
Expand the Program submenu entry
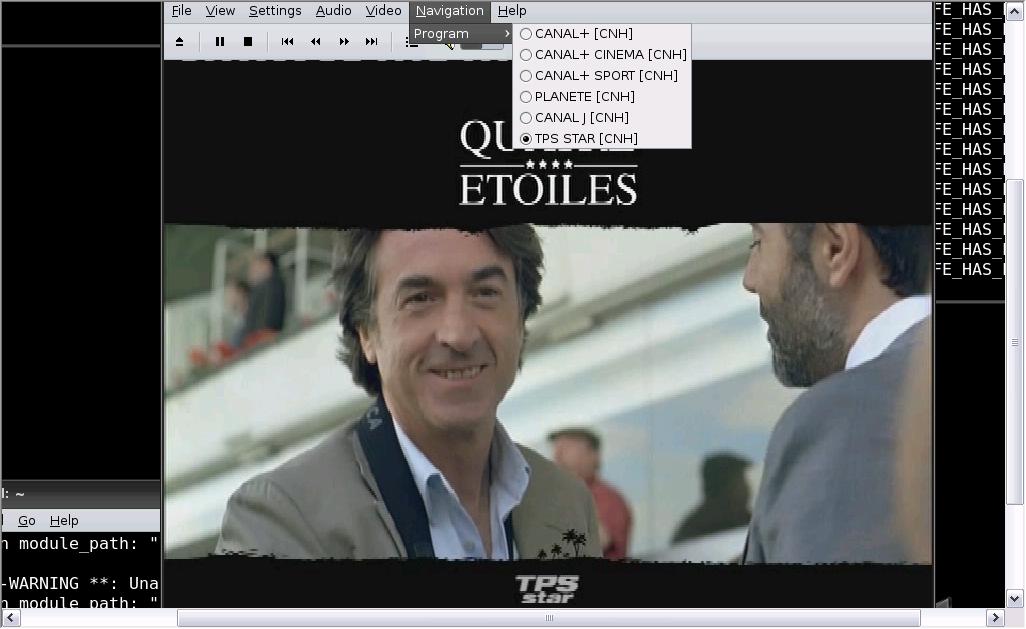[461, 33]
